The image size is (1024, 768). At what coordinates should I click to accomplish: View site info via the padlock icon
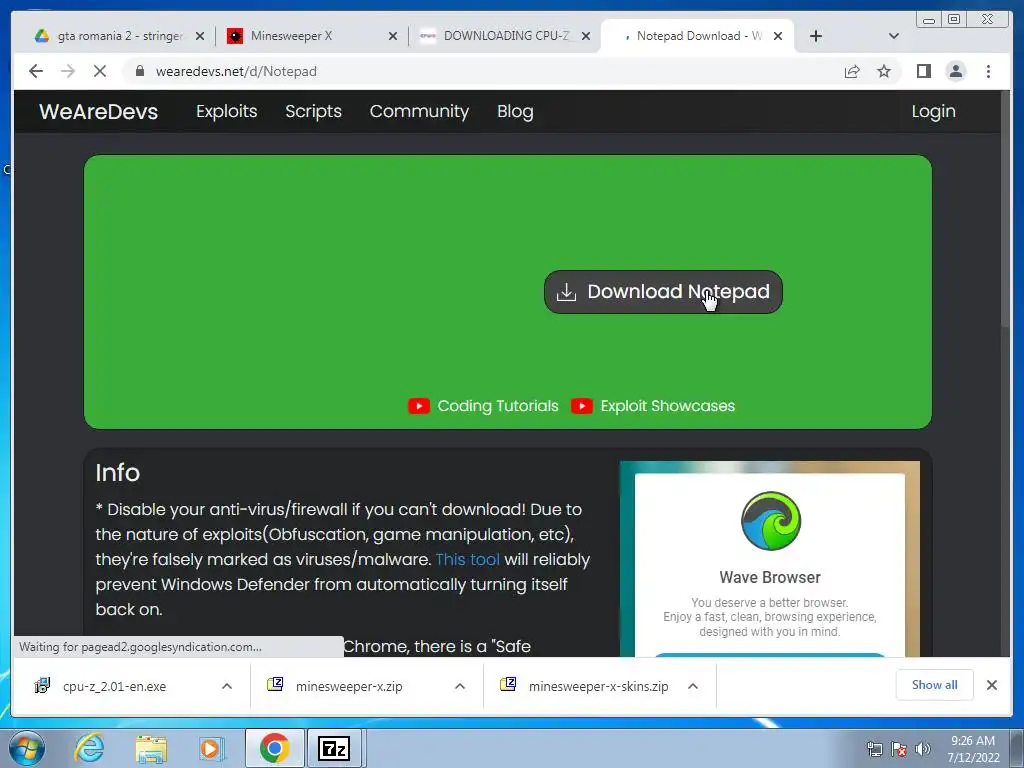coord(139,71)
